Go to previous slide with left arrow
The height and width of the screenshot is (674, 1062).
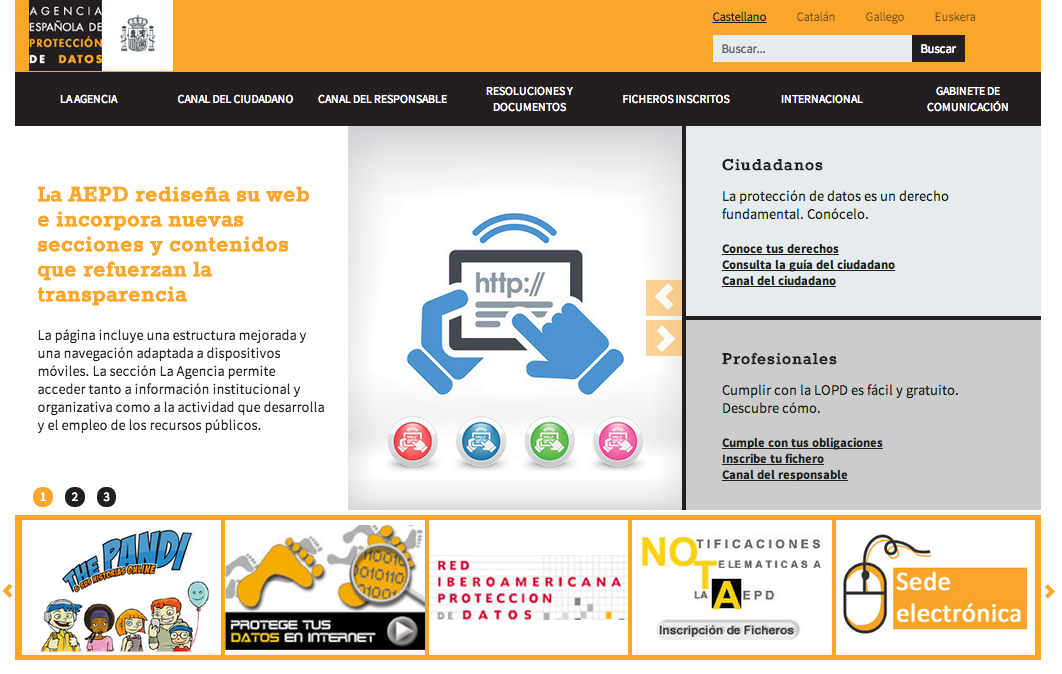(x=664, y=297)
